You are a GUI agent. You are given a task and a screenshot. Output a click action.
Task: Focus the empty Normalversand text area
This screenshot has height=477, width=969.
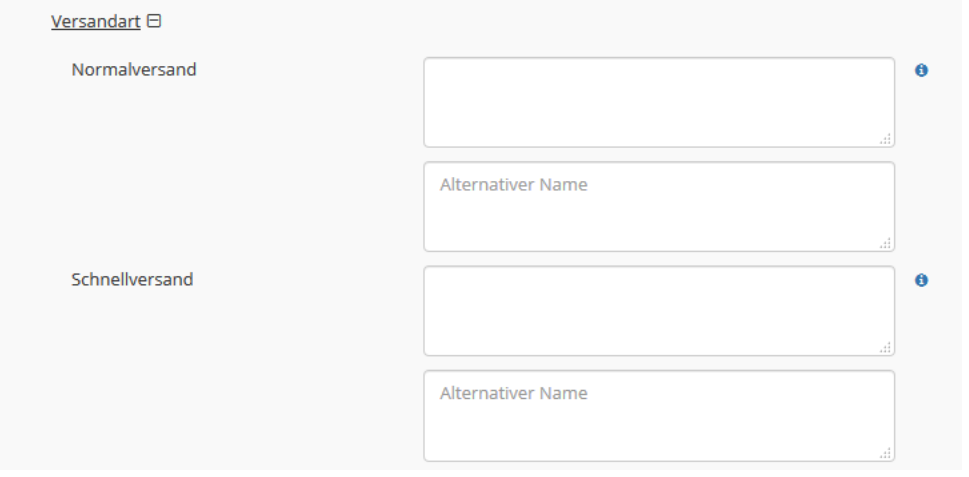(659, 103)
